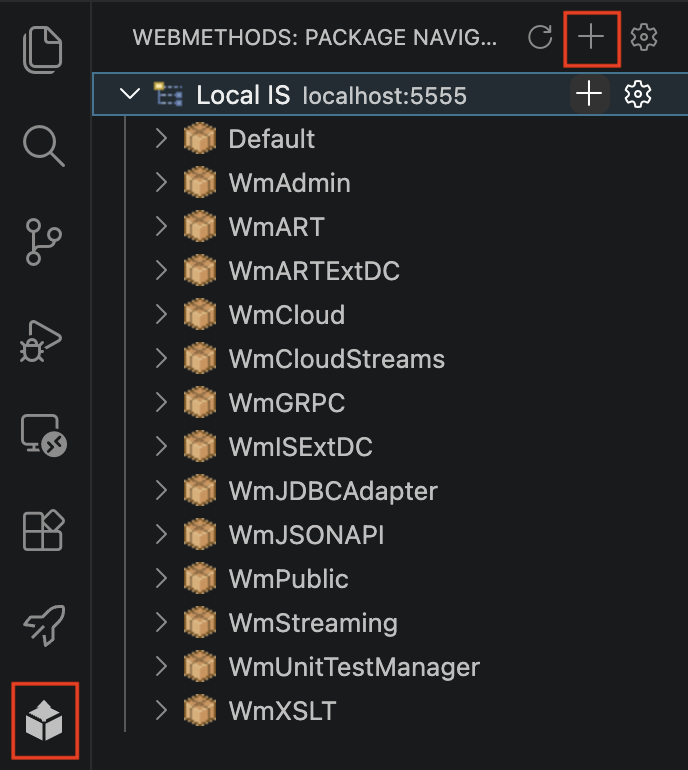Image resolution: width=688 pixels, height=770 pixels.
Task: Expand the WmGRPC package
Action: 161,402
